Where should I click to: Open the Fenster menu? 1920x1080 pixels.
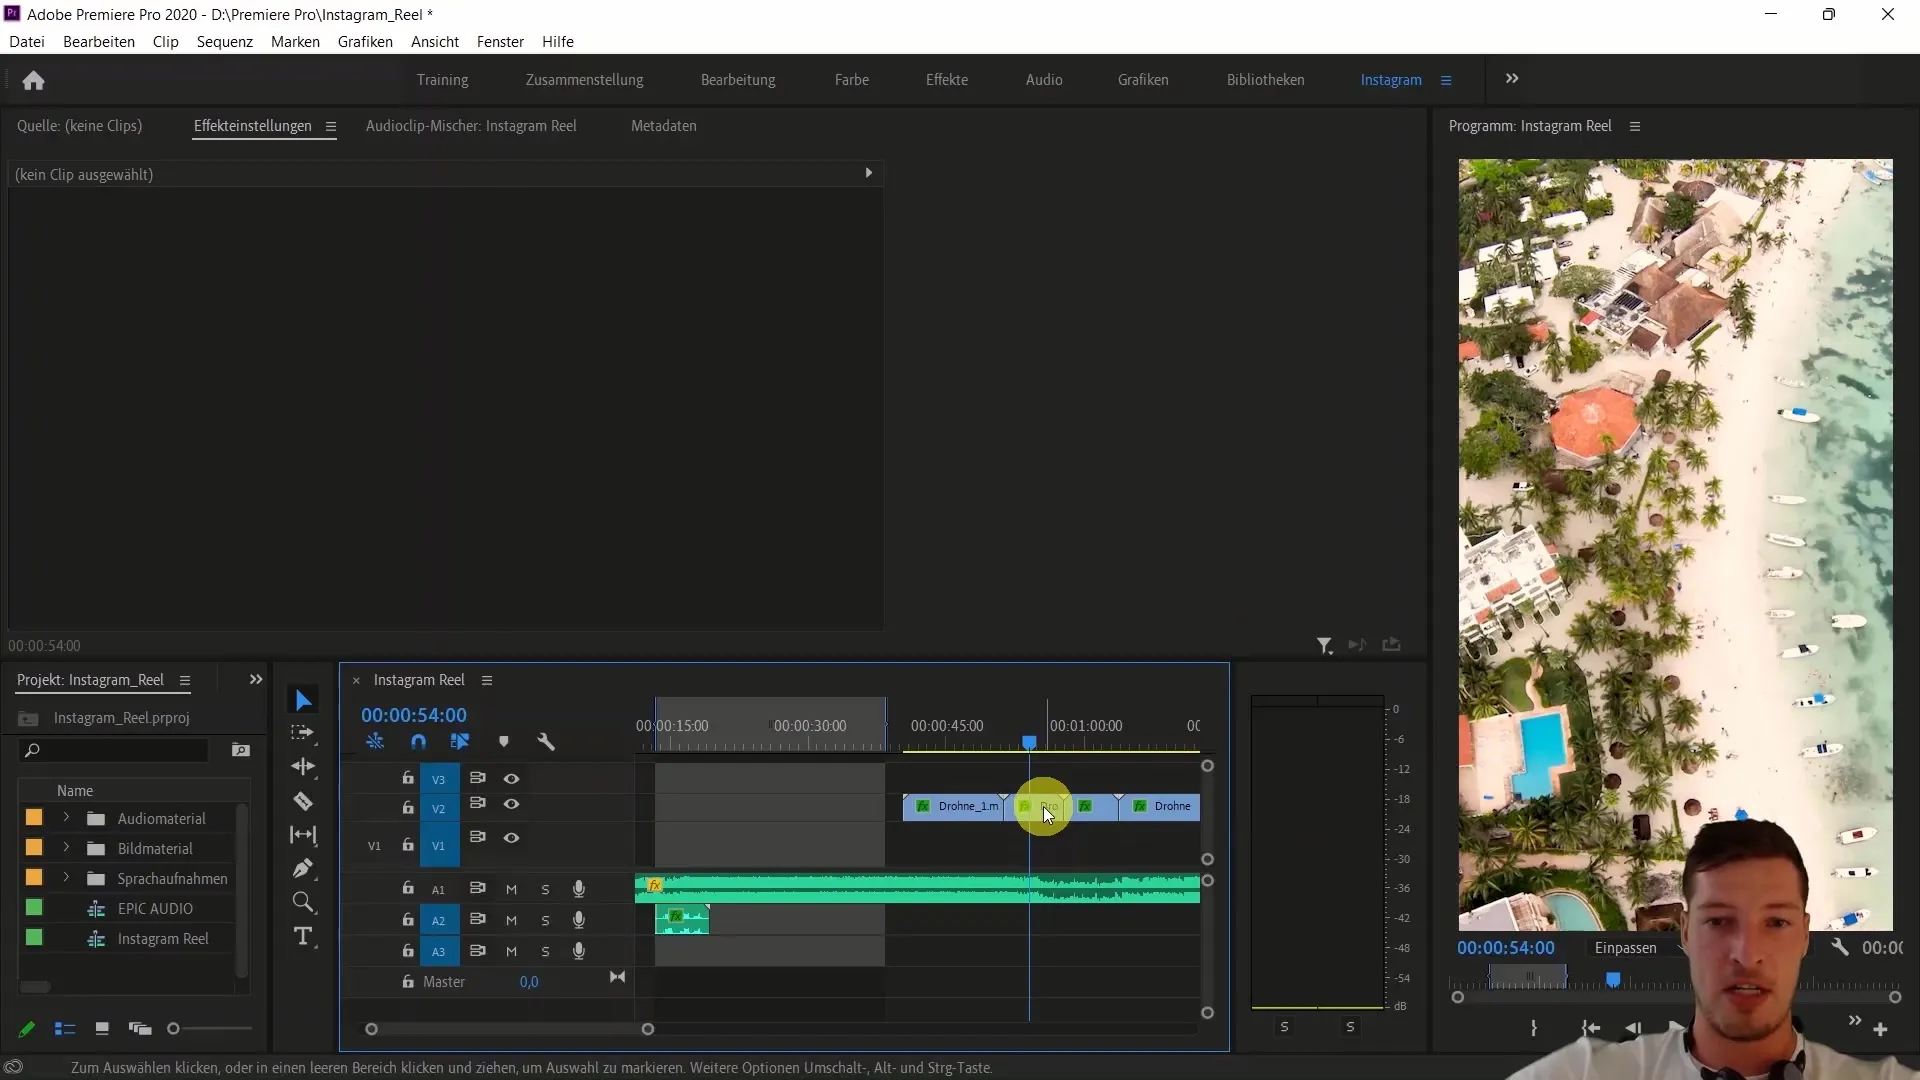500,42
